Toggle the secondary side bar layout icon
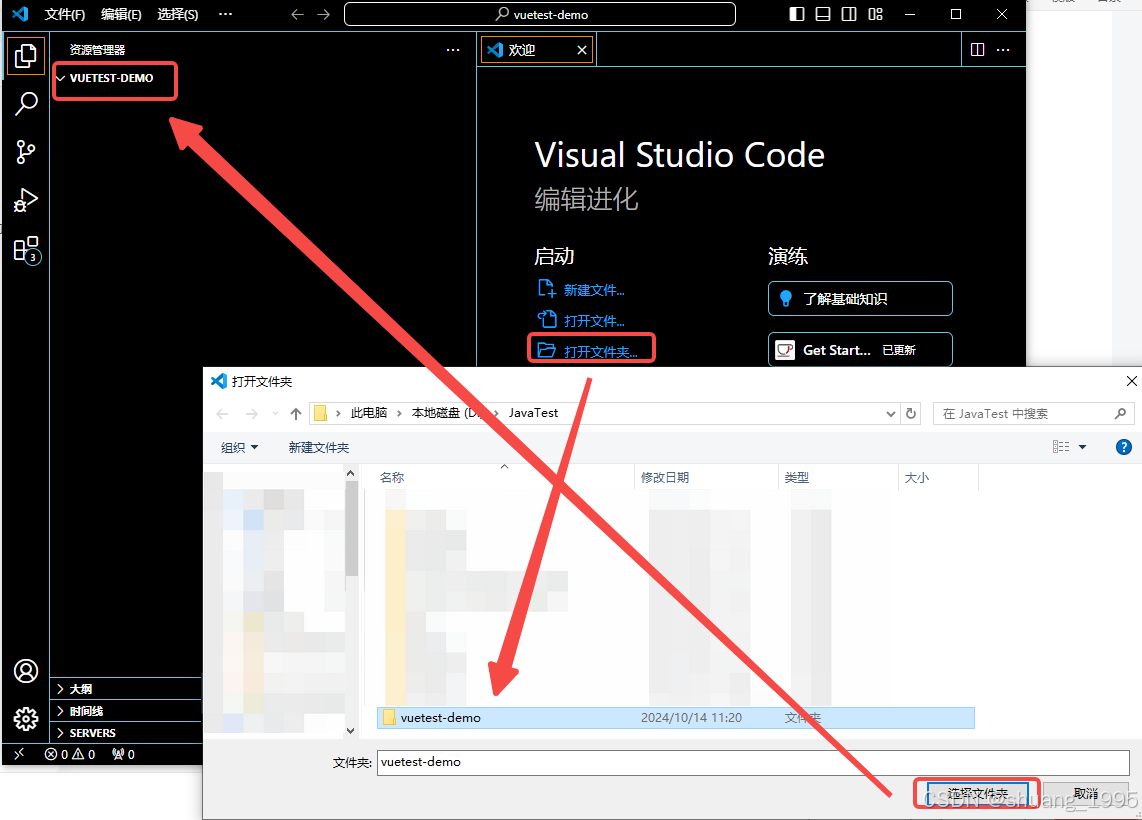 tap(849, 15)
